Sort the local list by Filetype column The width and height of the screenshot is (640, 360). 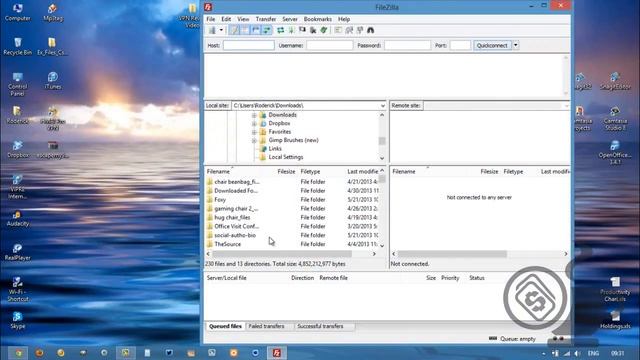pos(310,172)
